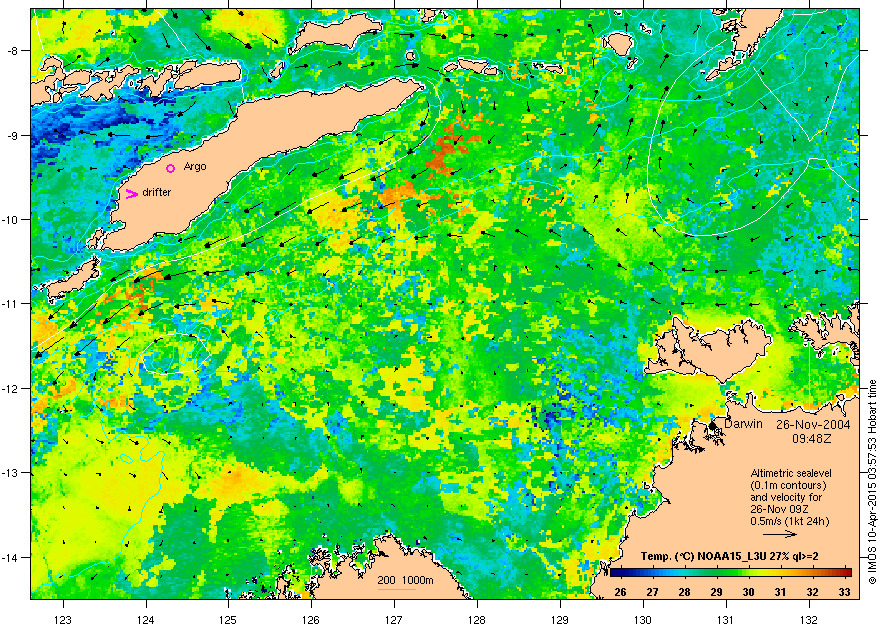Click the '(0.1m contours)' legend line
880x630 pixels.
(x=788, y=485)
